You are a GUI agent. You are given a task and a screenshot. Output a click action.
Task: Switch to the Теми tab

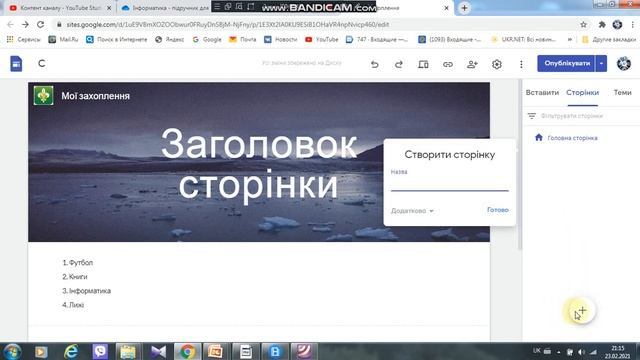coord(622,93)
